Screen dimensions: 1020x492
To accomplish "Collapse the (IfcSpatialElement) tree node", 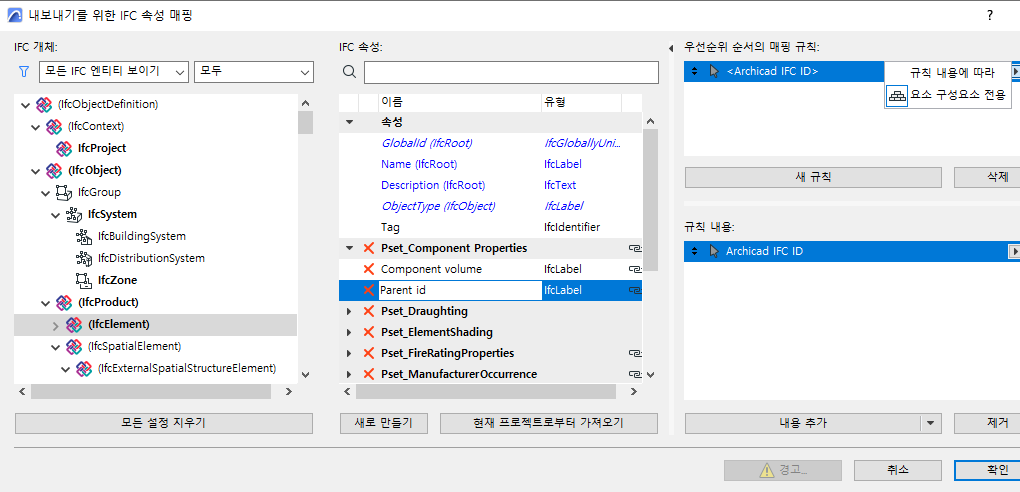I will (55, 346).
